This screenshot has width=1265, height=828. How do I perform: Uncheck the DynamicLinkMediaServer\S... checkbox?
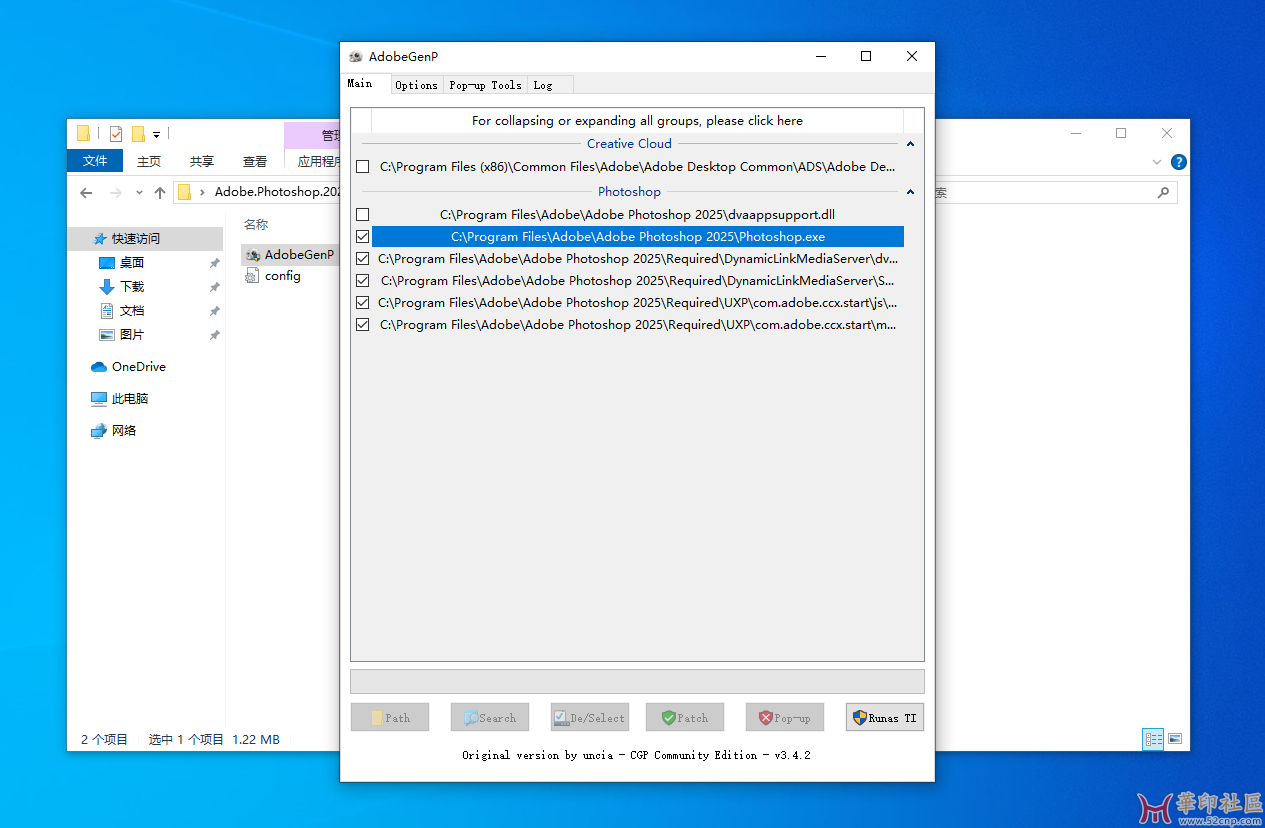coord(363,281)
